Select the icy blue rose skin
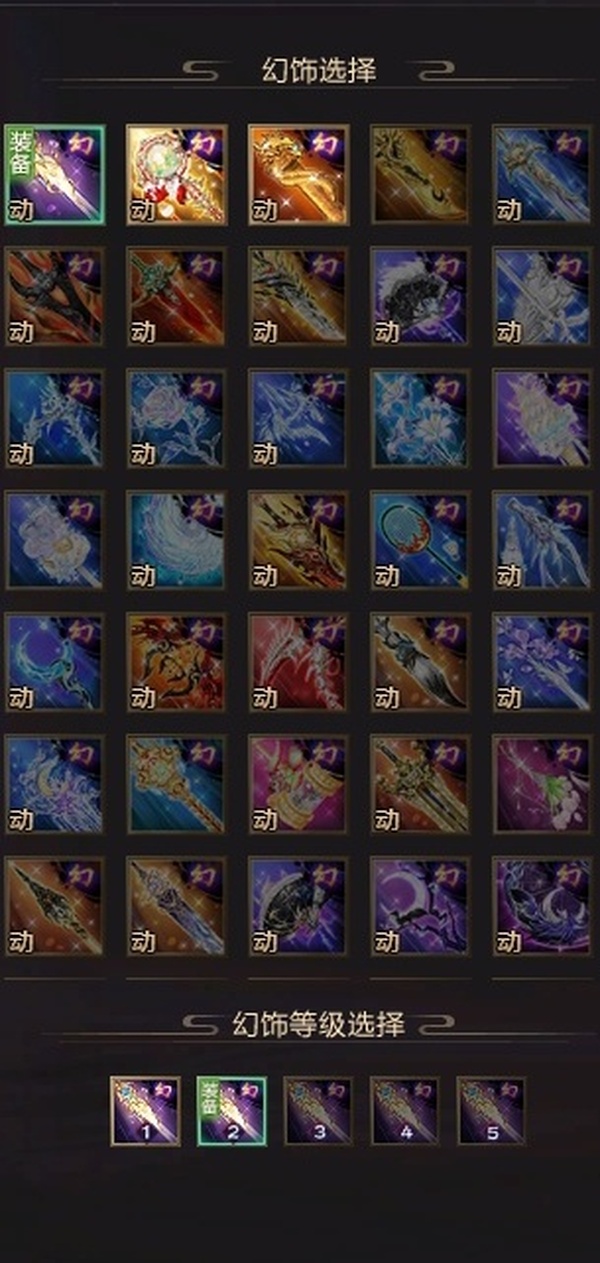This screenshot has width=600, height=1263. pyautogui.click(x=177, y=419)
